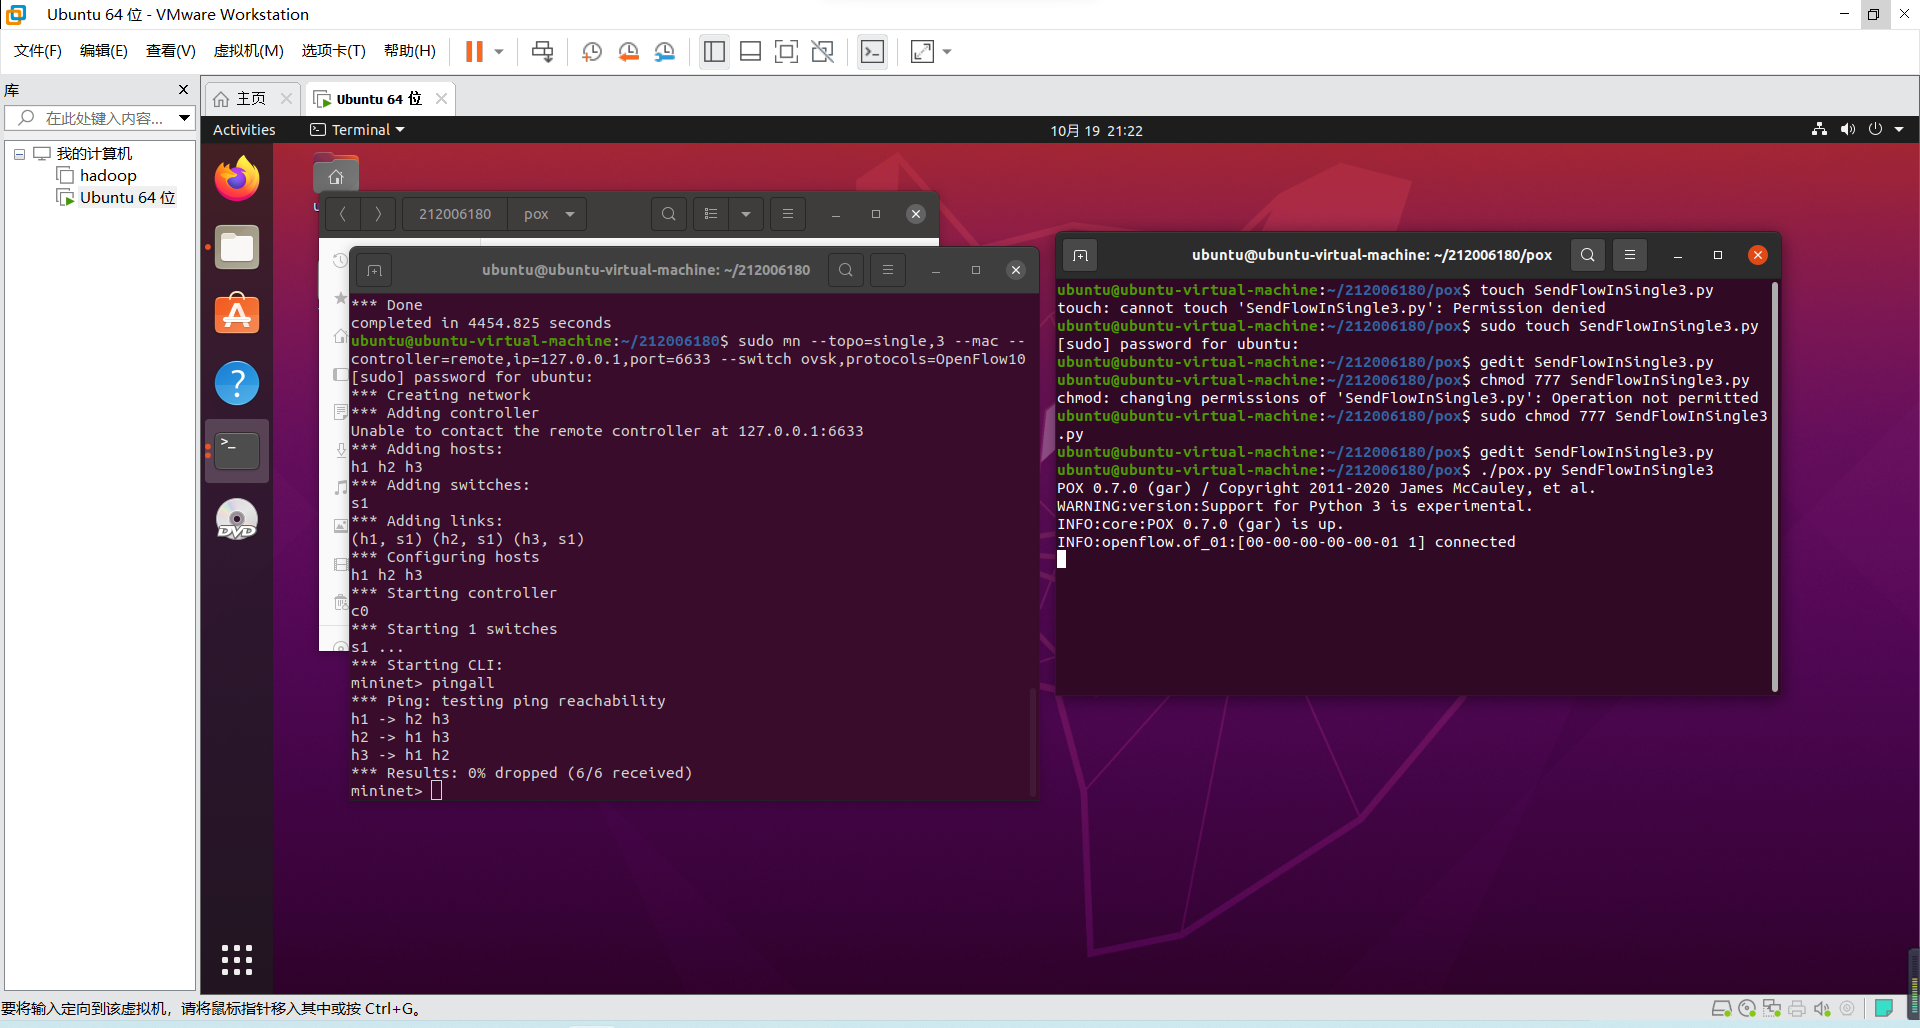Toggle the thumbnail bar view button
1920x1028 pixels.
pos(750,52)
